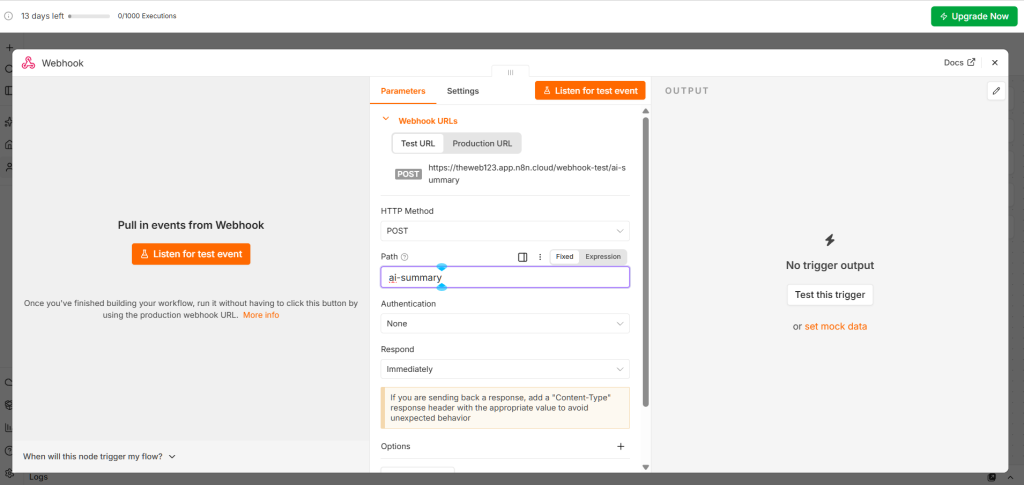
Task: Click the 'Options' label
Action: pyautogui.click(x=395, y=446)
